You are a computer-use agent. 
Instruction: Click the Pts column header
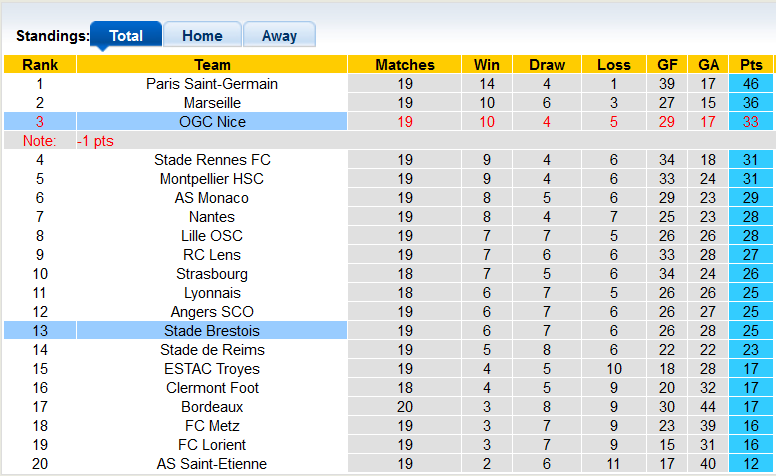tap(751, 65)
